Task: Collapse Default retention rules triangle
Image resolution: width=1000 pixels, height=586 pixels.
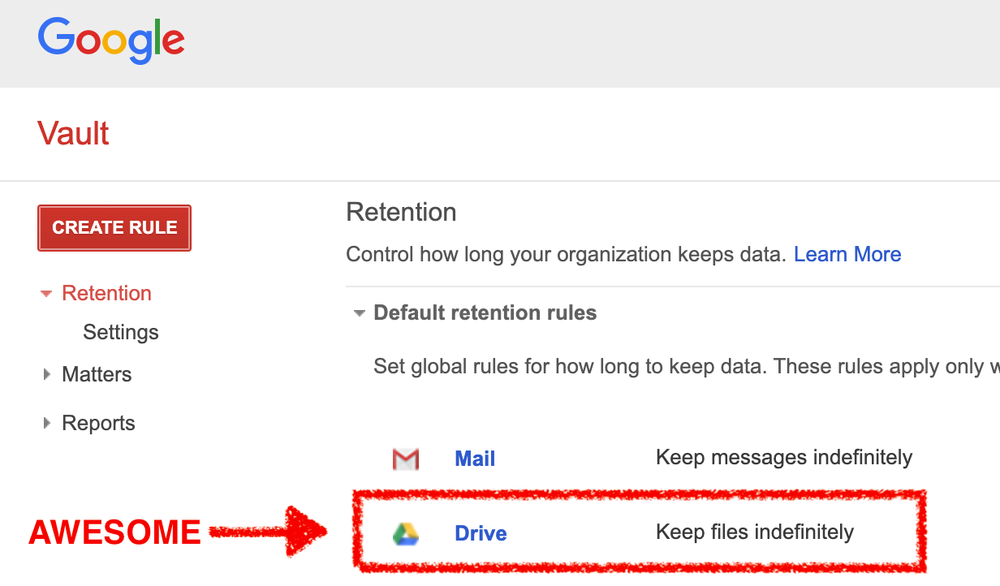Action: tap(359, 313)
